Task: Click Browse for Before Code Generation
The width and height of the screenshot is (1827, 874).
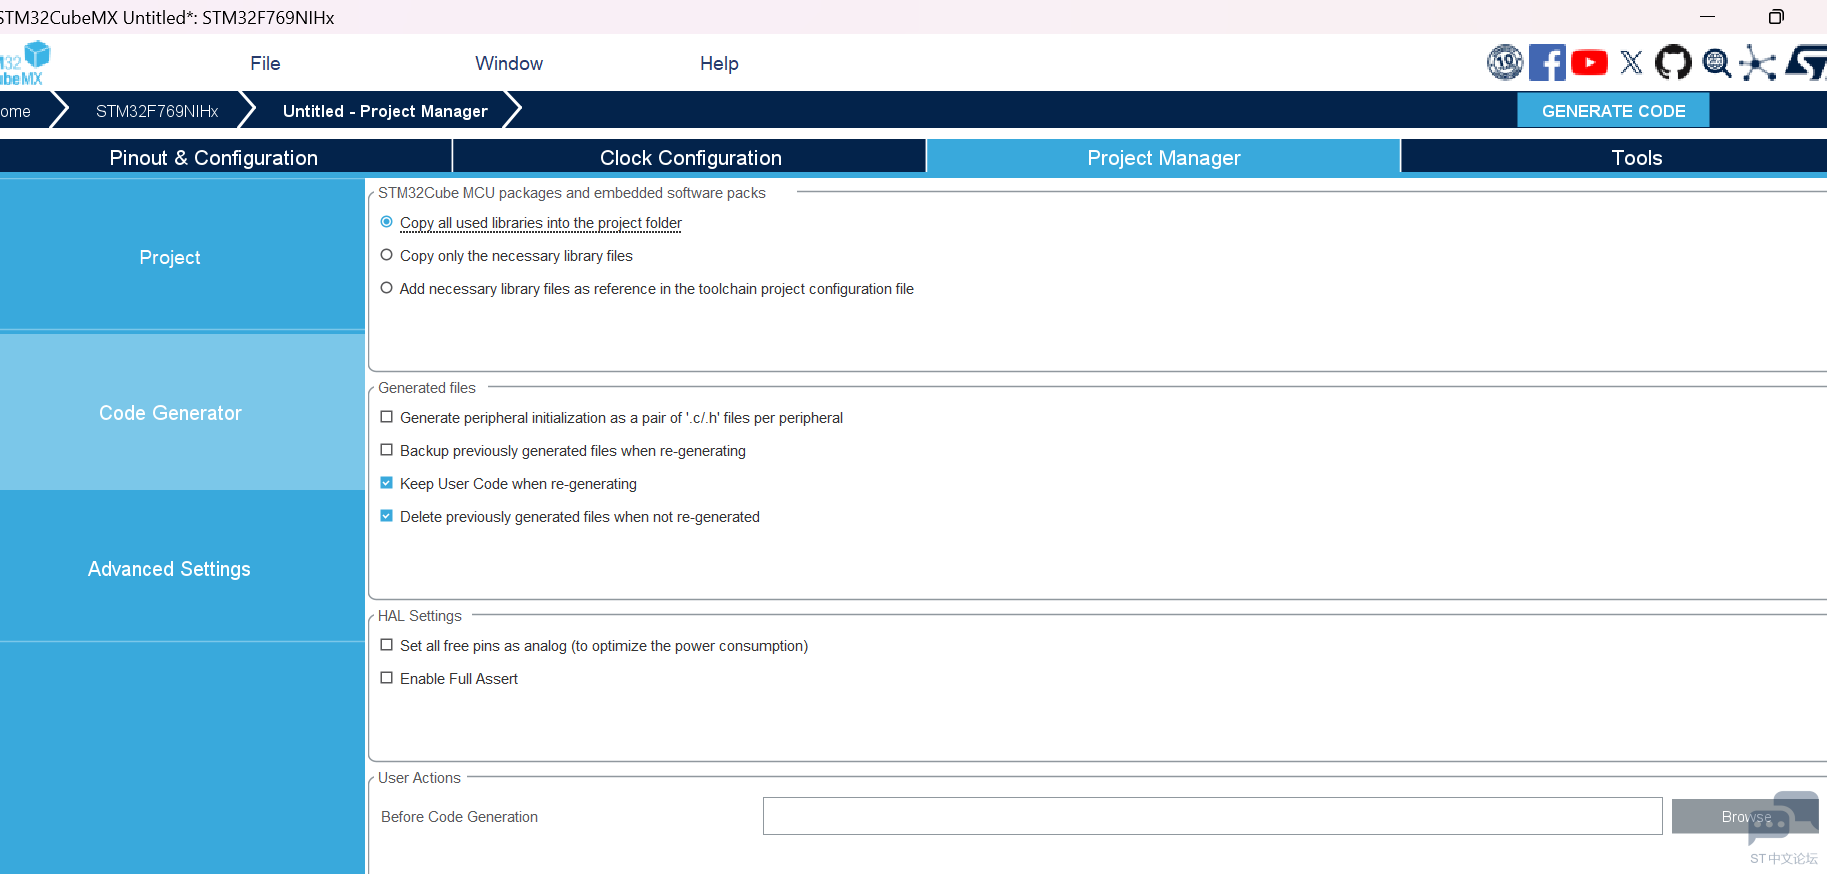Action: click(x=1746, y=816)
